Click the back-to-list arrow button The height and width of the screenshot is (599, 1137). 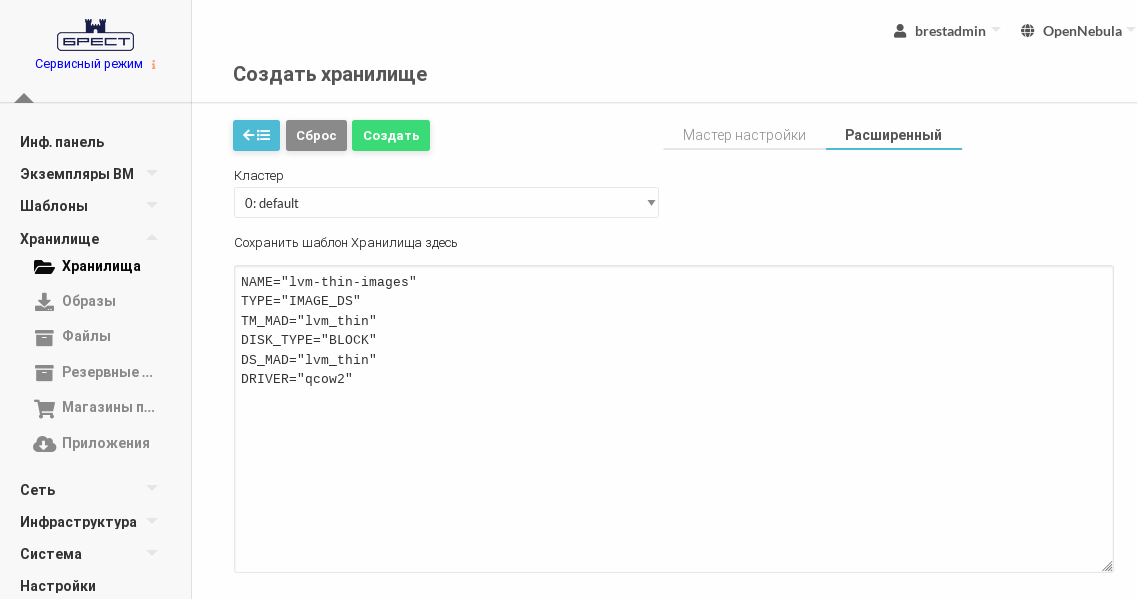click(x=256, y=135)
